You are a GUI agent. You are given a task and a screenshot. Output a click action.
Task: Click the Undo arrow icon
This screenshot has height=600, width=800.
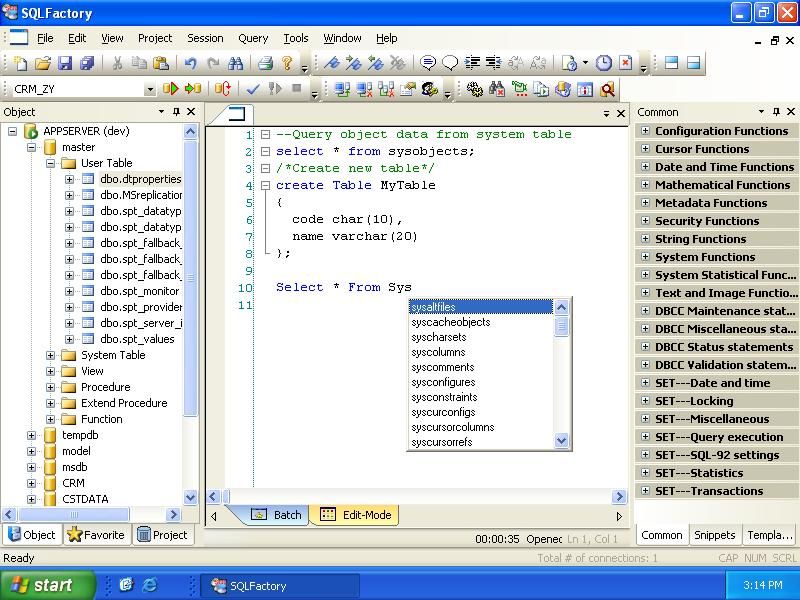[190, 63]
